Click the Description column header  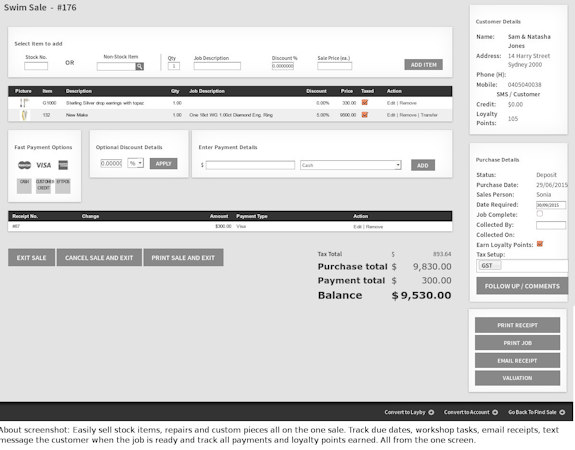[79, 91]
